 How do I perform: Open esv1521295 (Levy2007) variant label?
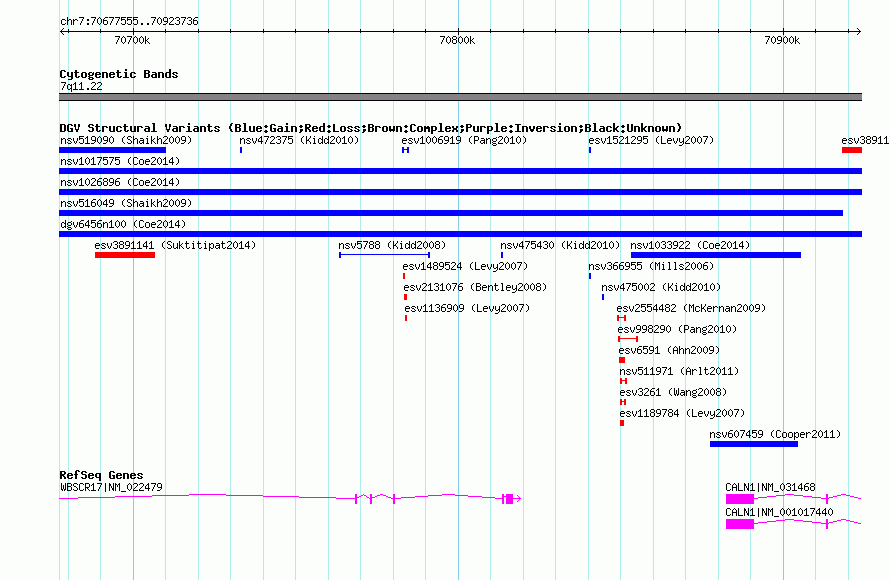click(651, 140)
